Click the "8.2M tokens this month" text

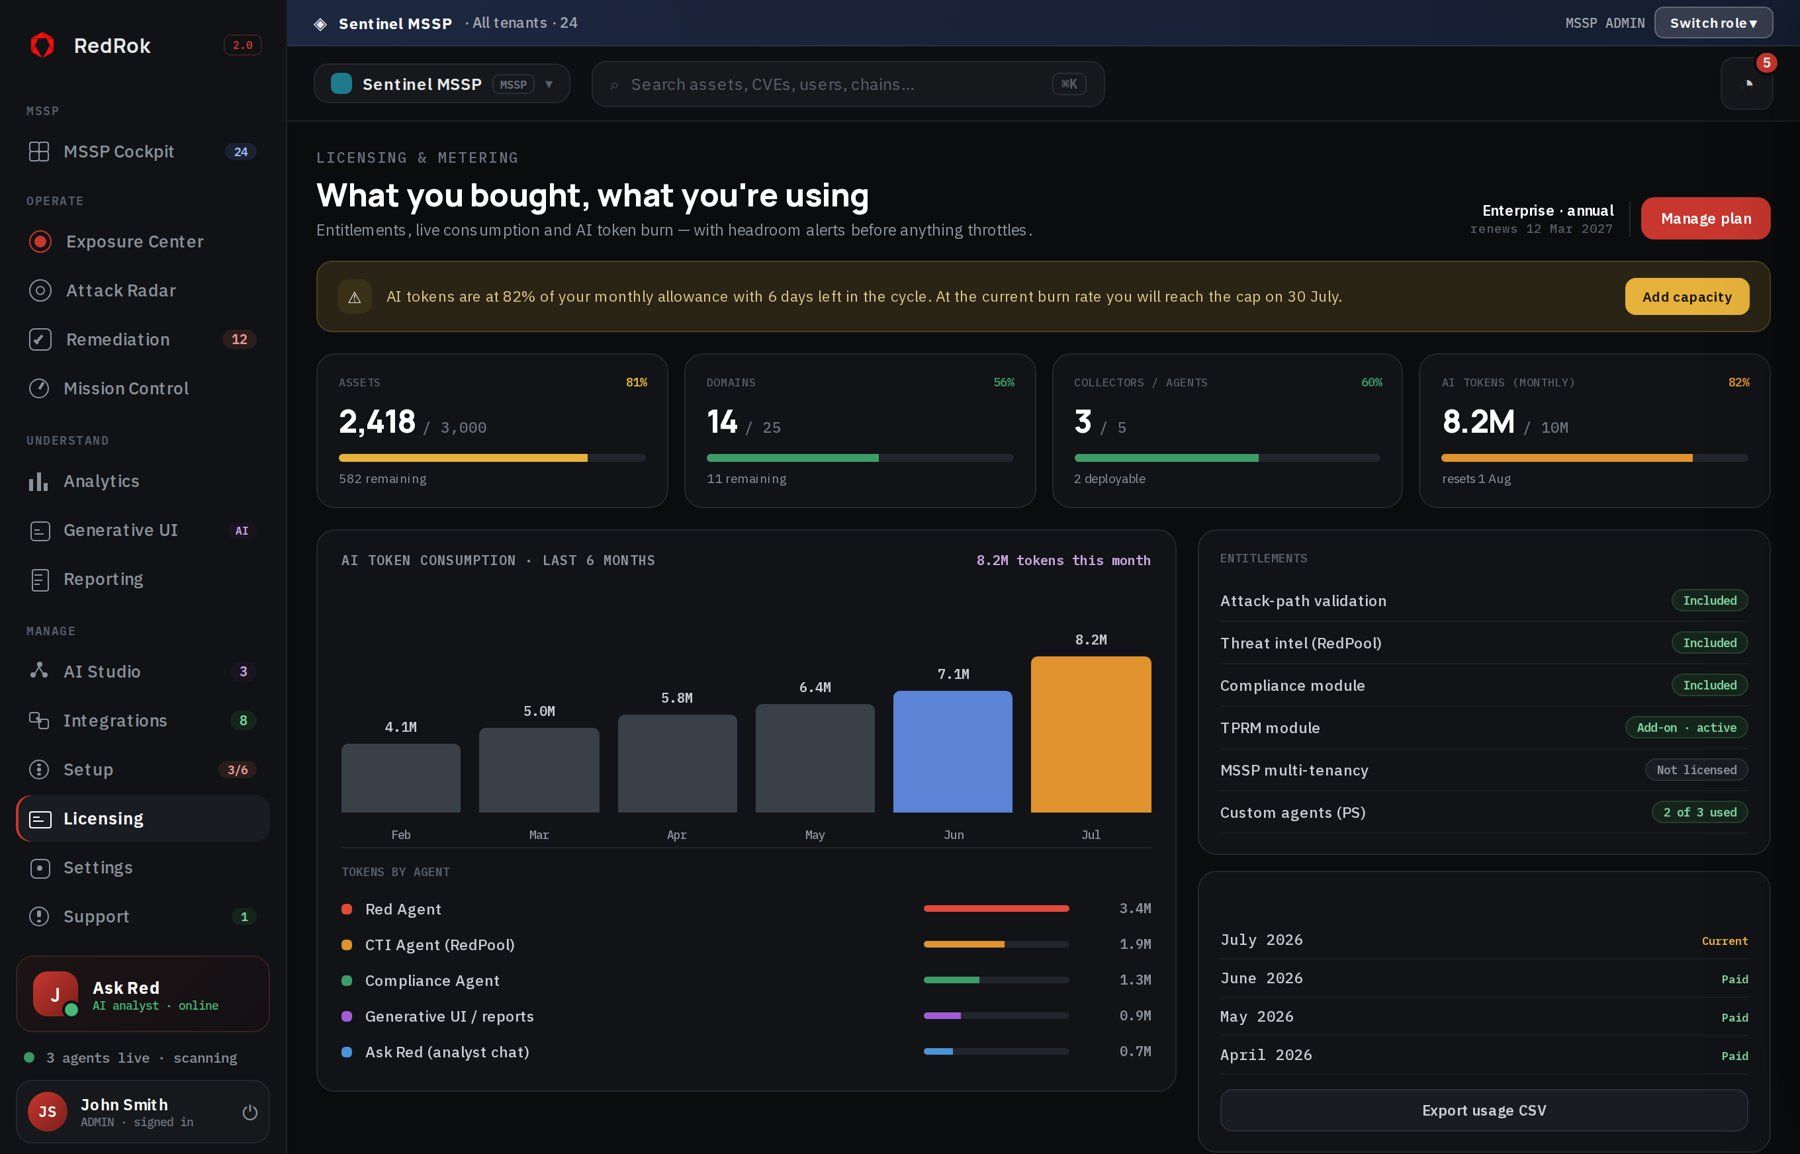pos(1063,560)
